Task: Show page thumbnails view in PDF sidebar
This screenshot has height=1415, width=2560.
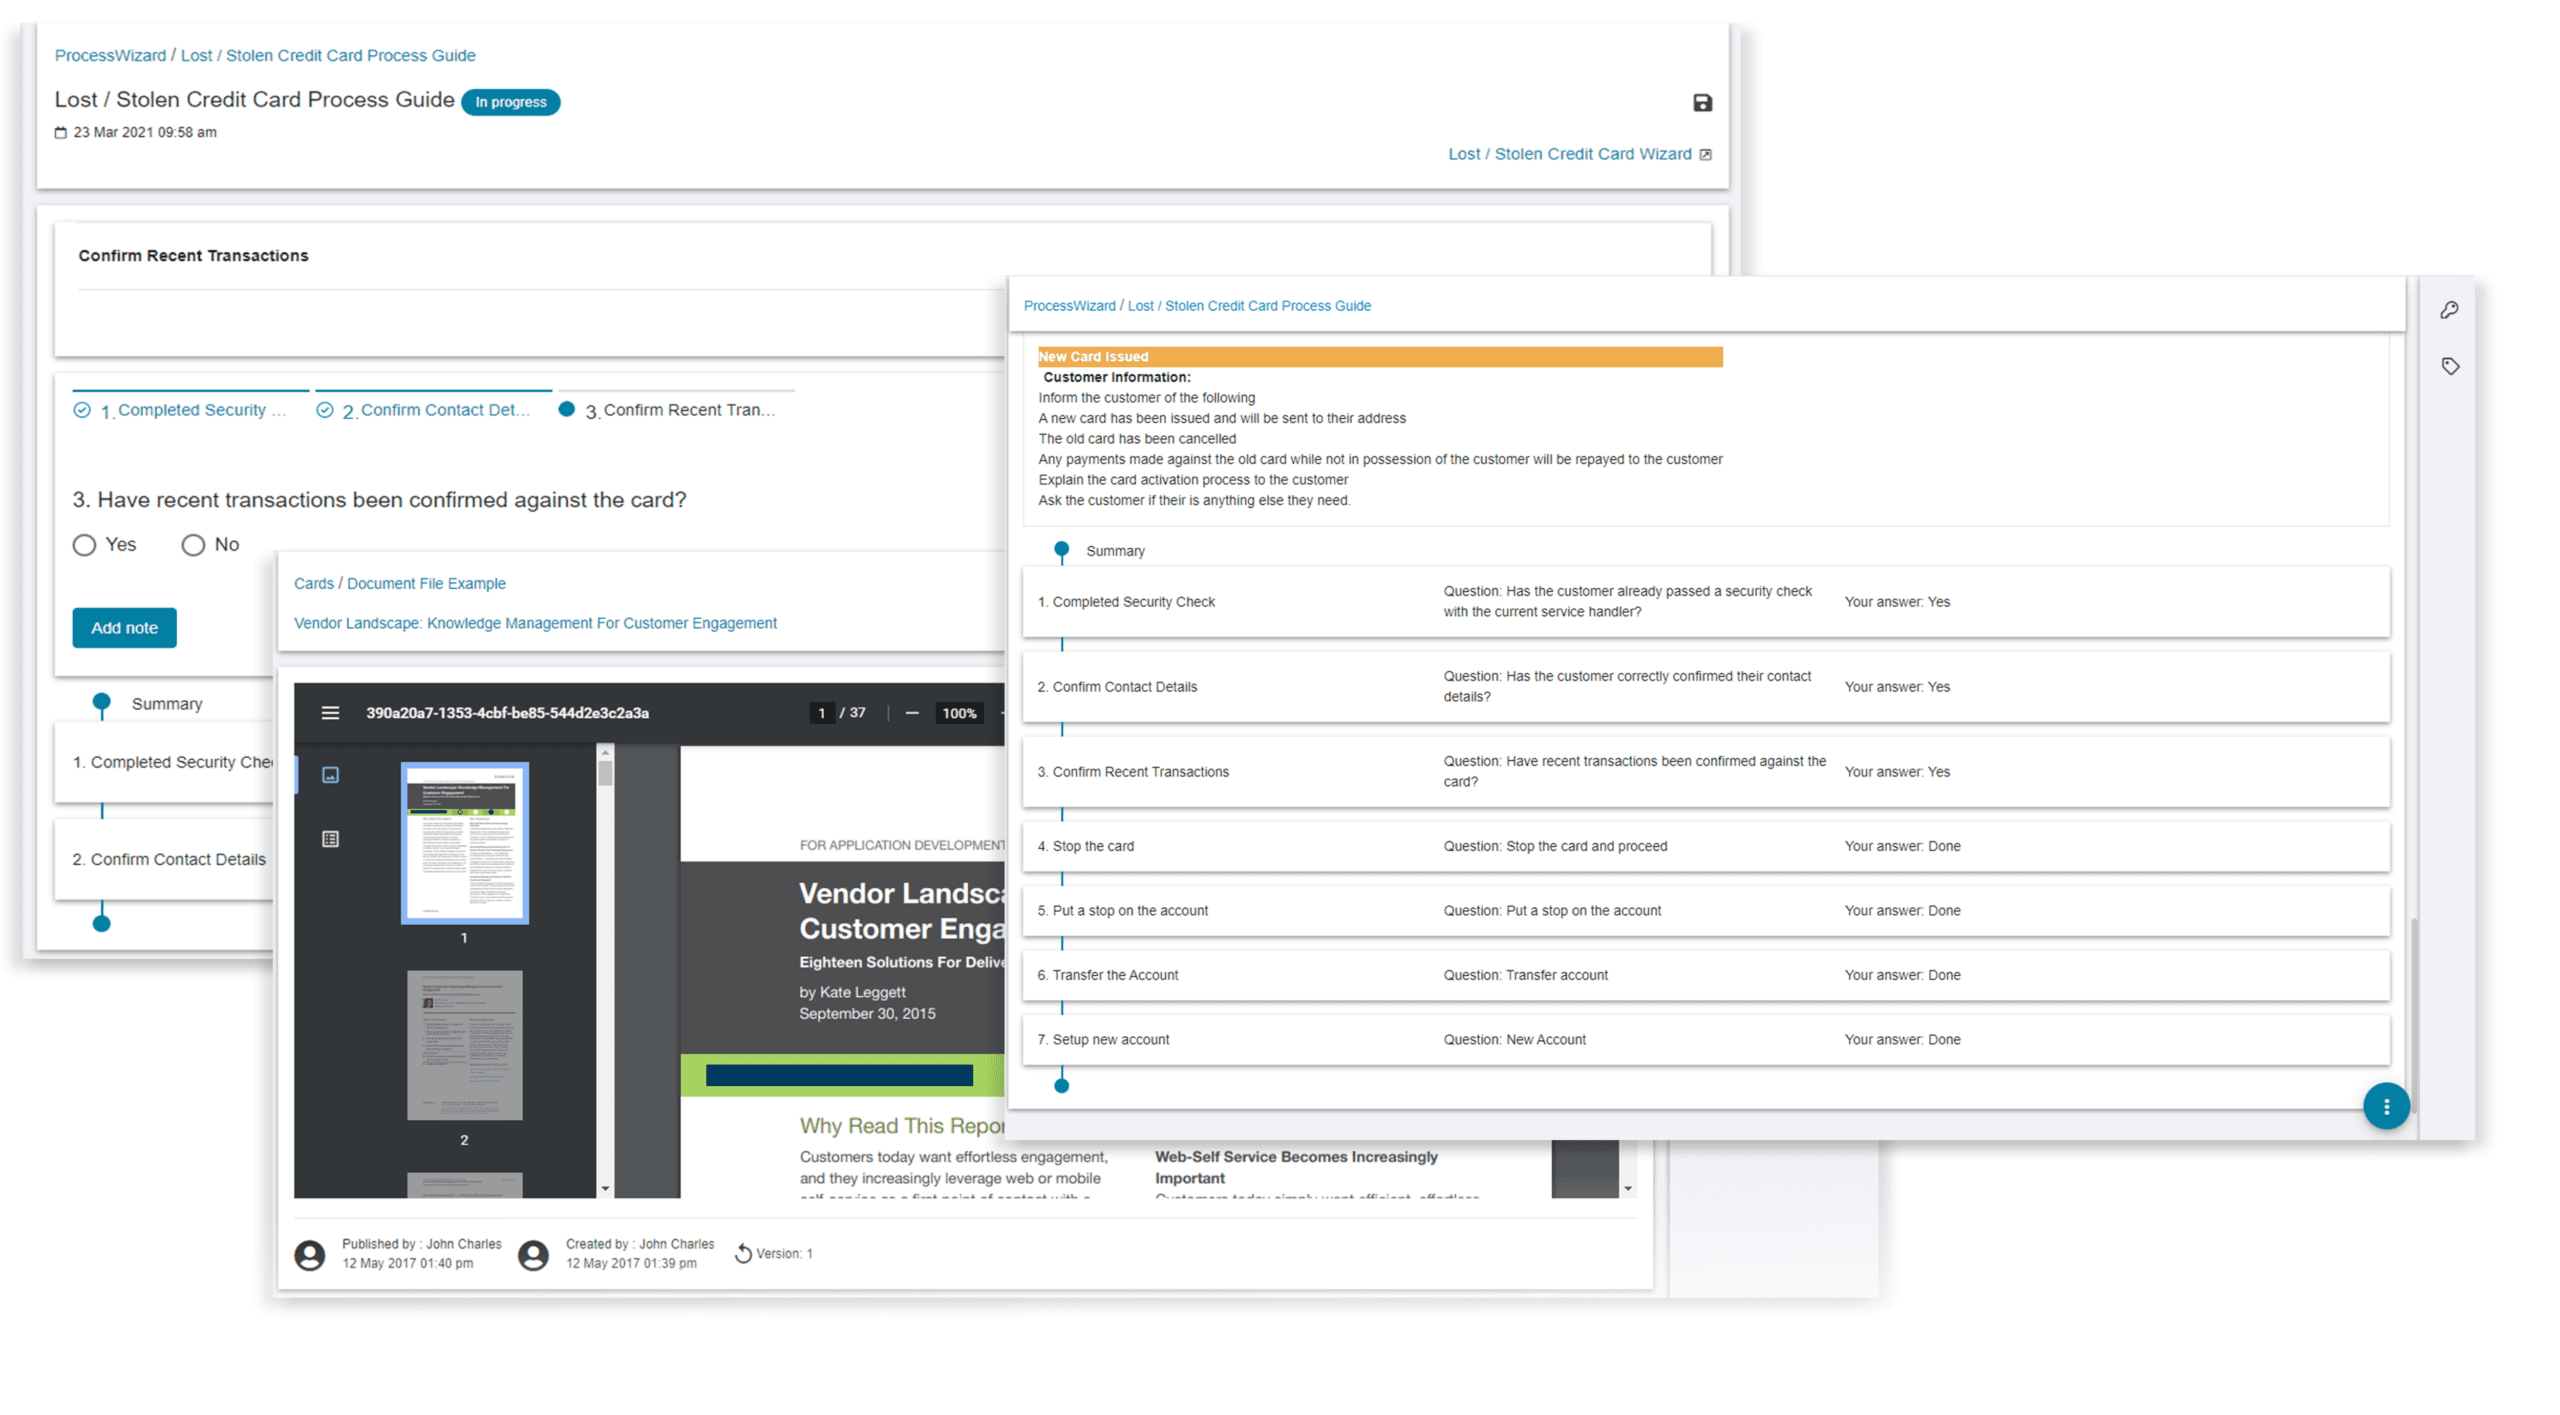Action: click(x=330, y=775)
